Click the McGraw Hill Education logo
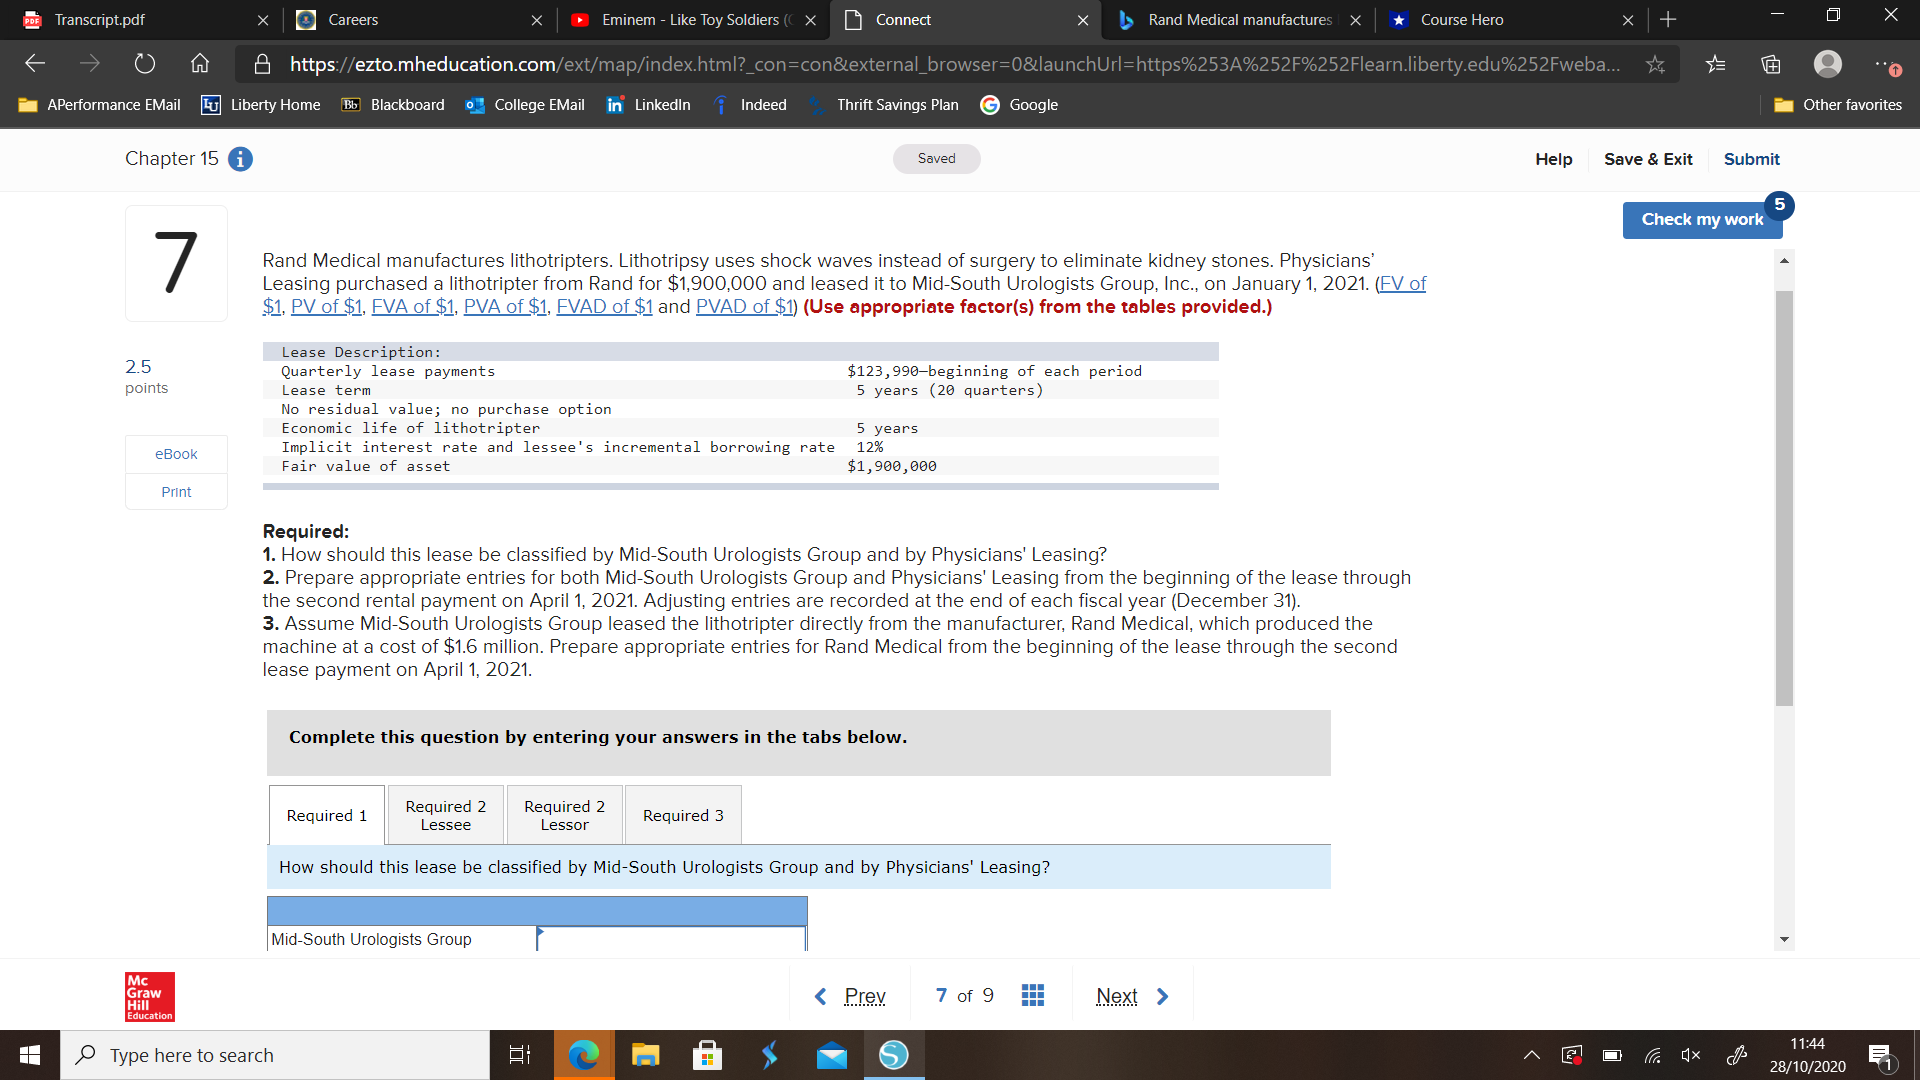This screenshot has width=1920, height=1080. 148,996
